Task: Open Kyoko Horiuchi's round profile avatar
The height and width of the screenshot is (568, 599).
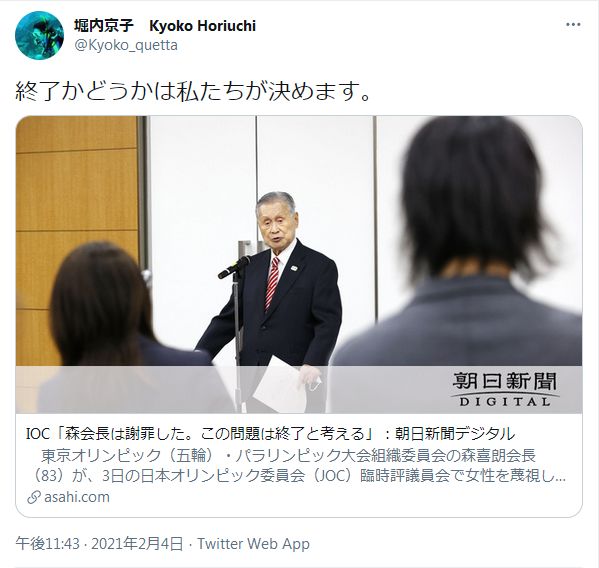Action: coord(39,35)
